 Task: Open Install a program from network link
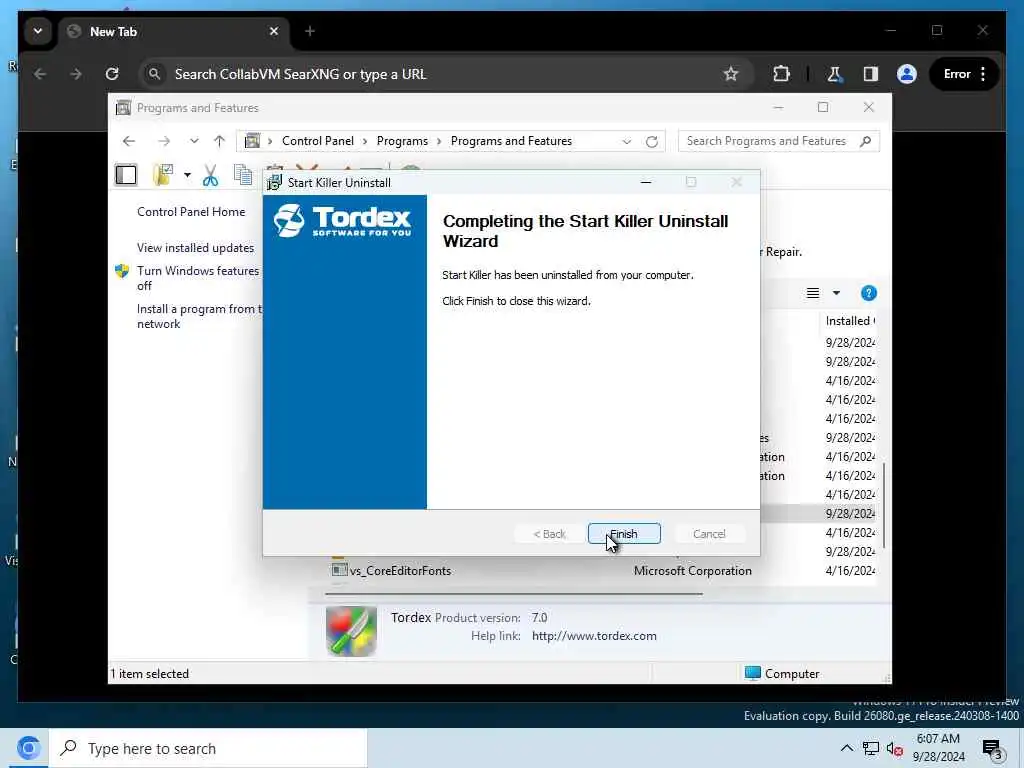coord(199,316)
